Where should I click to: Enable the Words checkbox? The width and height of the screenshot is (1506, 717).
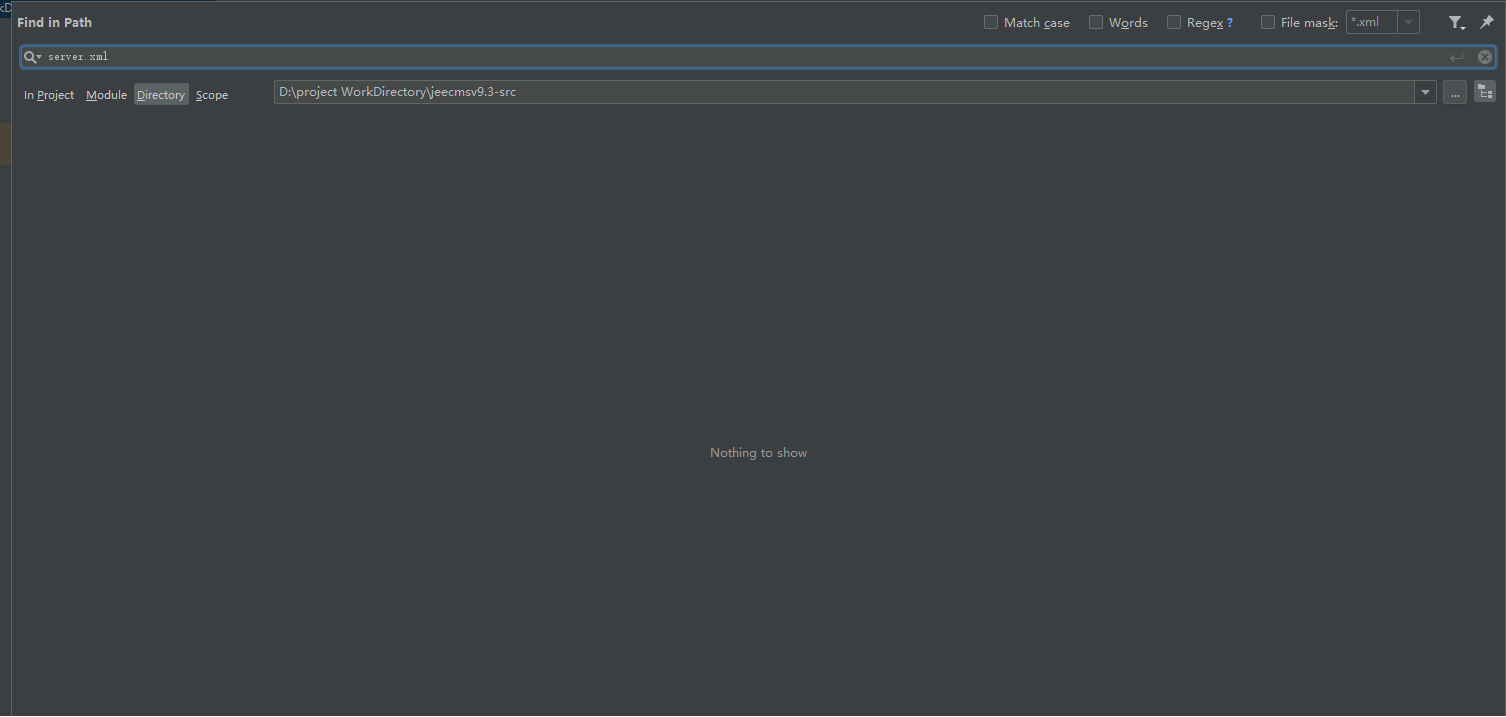point(1096,22)
